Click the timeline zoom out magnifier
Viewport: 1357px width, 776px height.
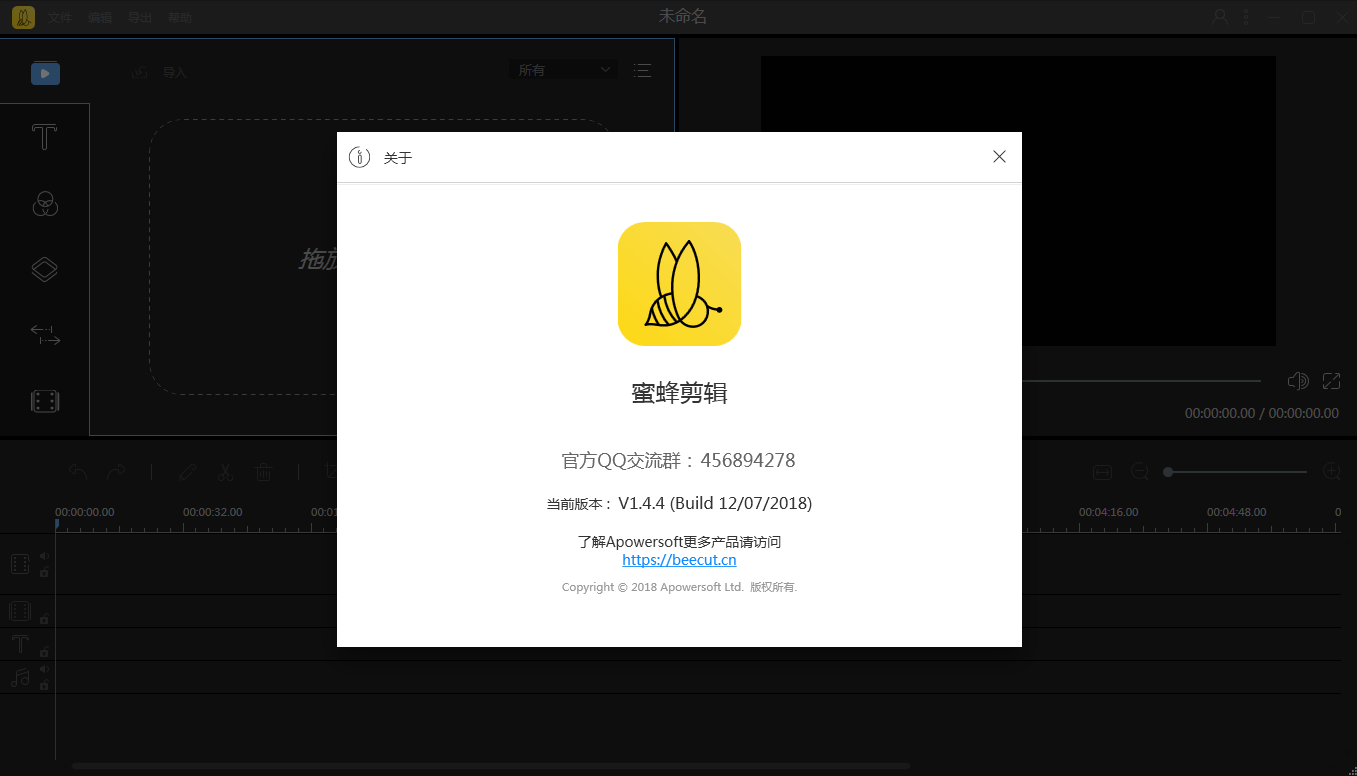coord(1140,472)
